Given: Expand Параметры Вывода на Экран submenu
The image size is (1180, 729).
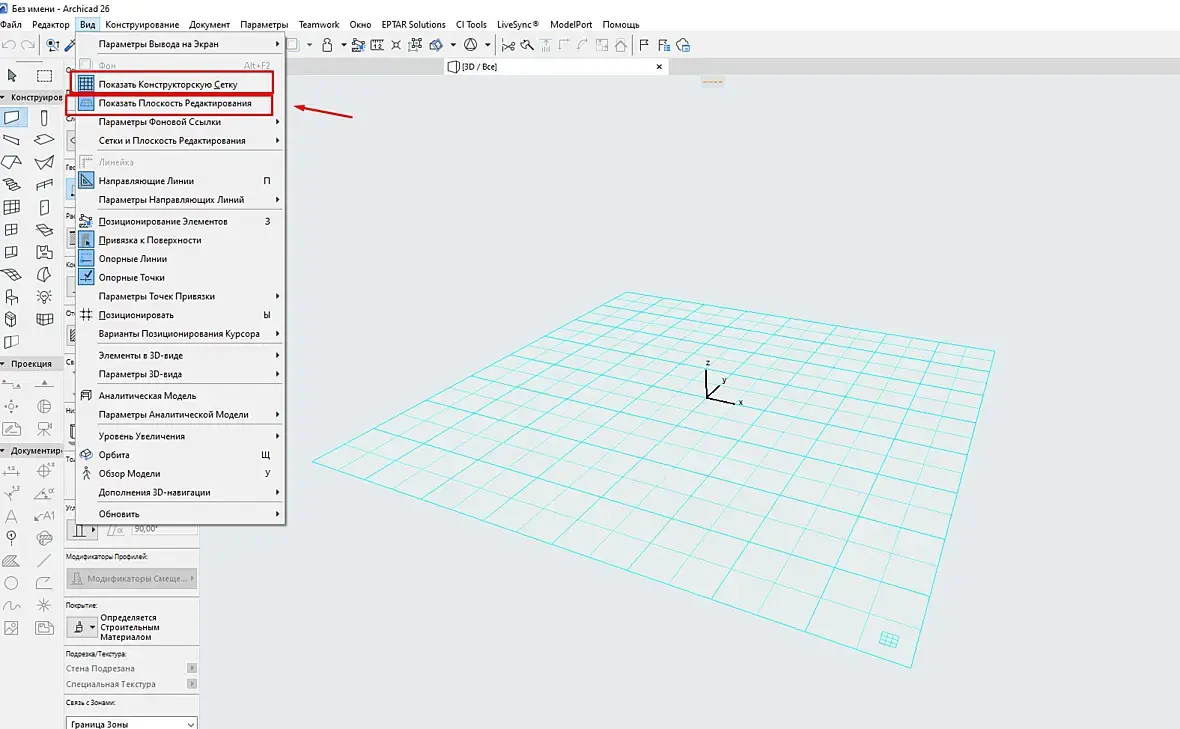Looking at the screenshot, I should pyautogui.click(x=158, y=44).
